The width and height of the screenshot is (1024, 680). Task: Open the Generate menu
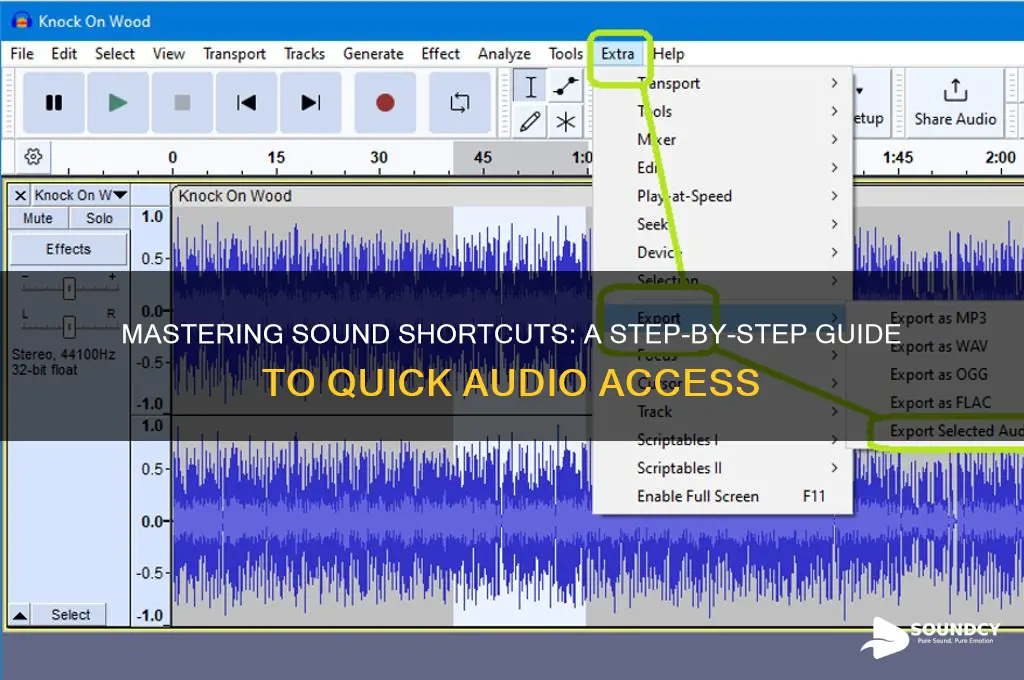coord(374,54)
